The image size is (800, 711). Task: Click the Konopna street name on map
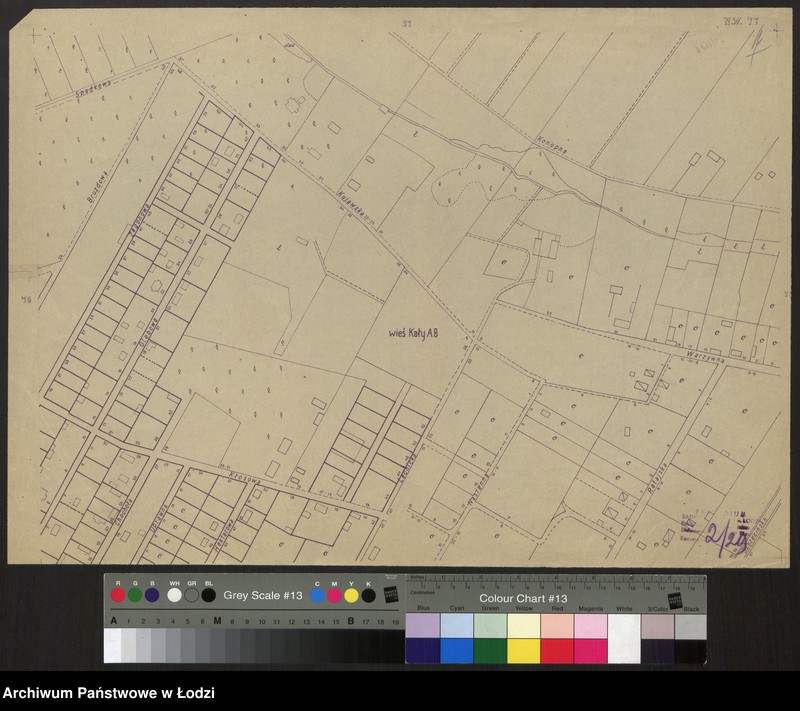551,144
